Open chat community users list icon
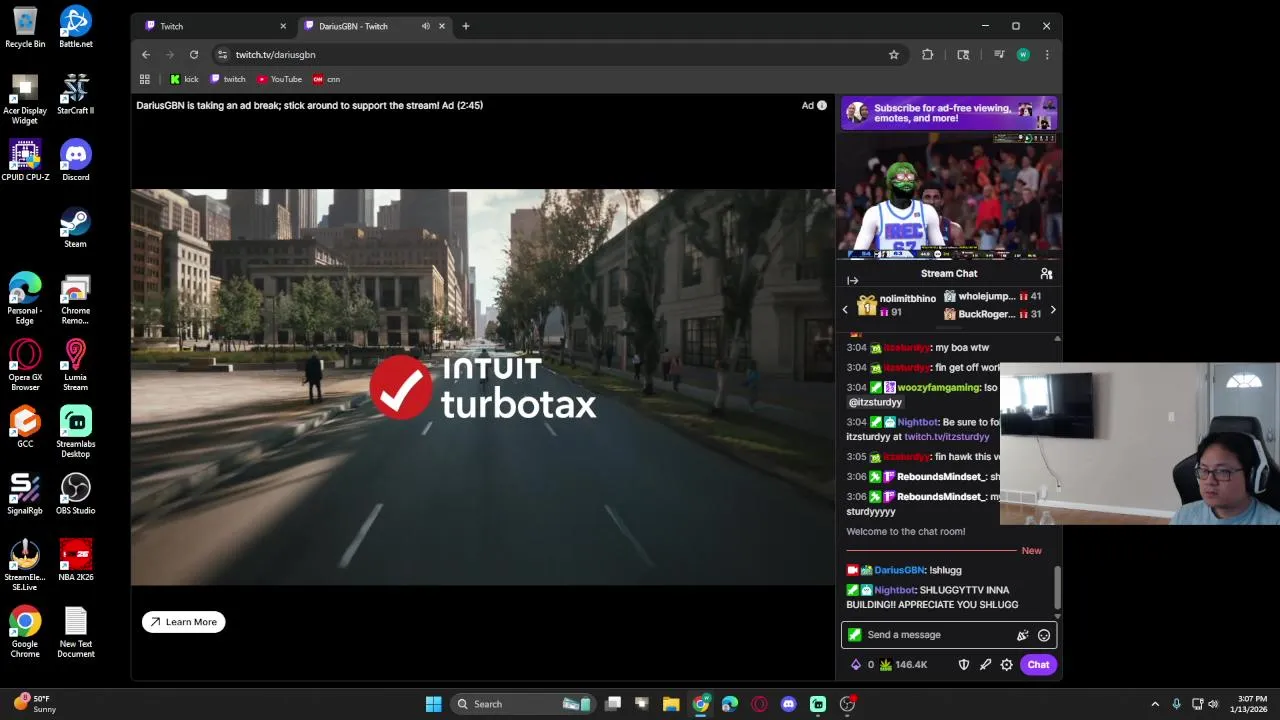Screen dimensions: 1280x720 (x=1046, y=273)
